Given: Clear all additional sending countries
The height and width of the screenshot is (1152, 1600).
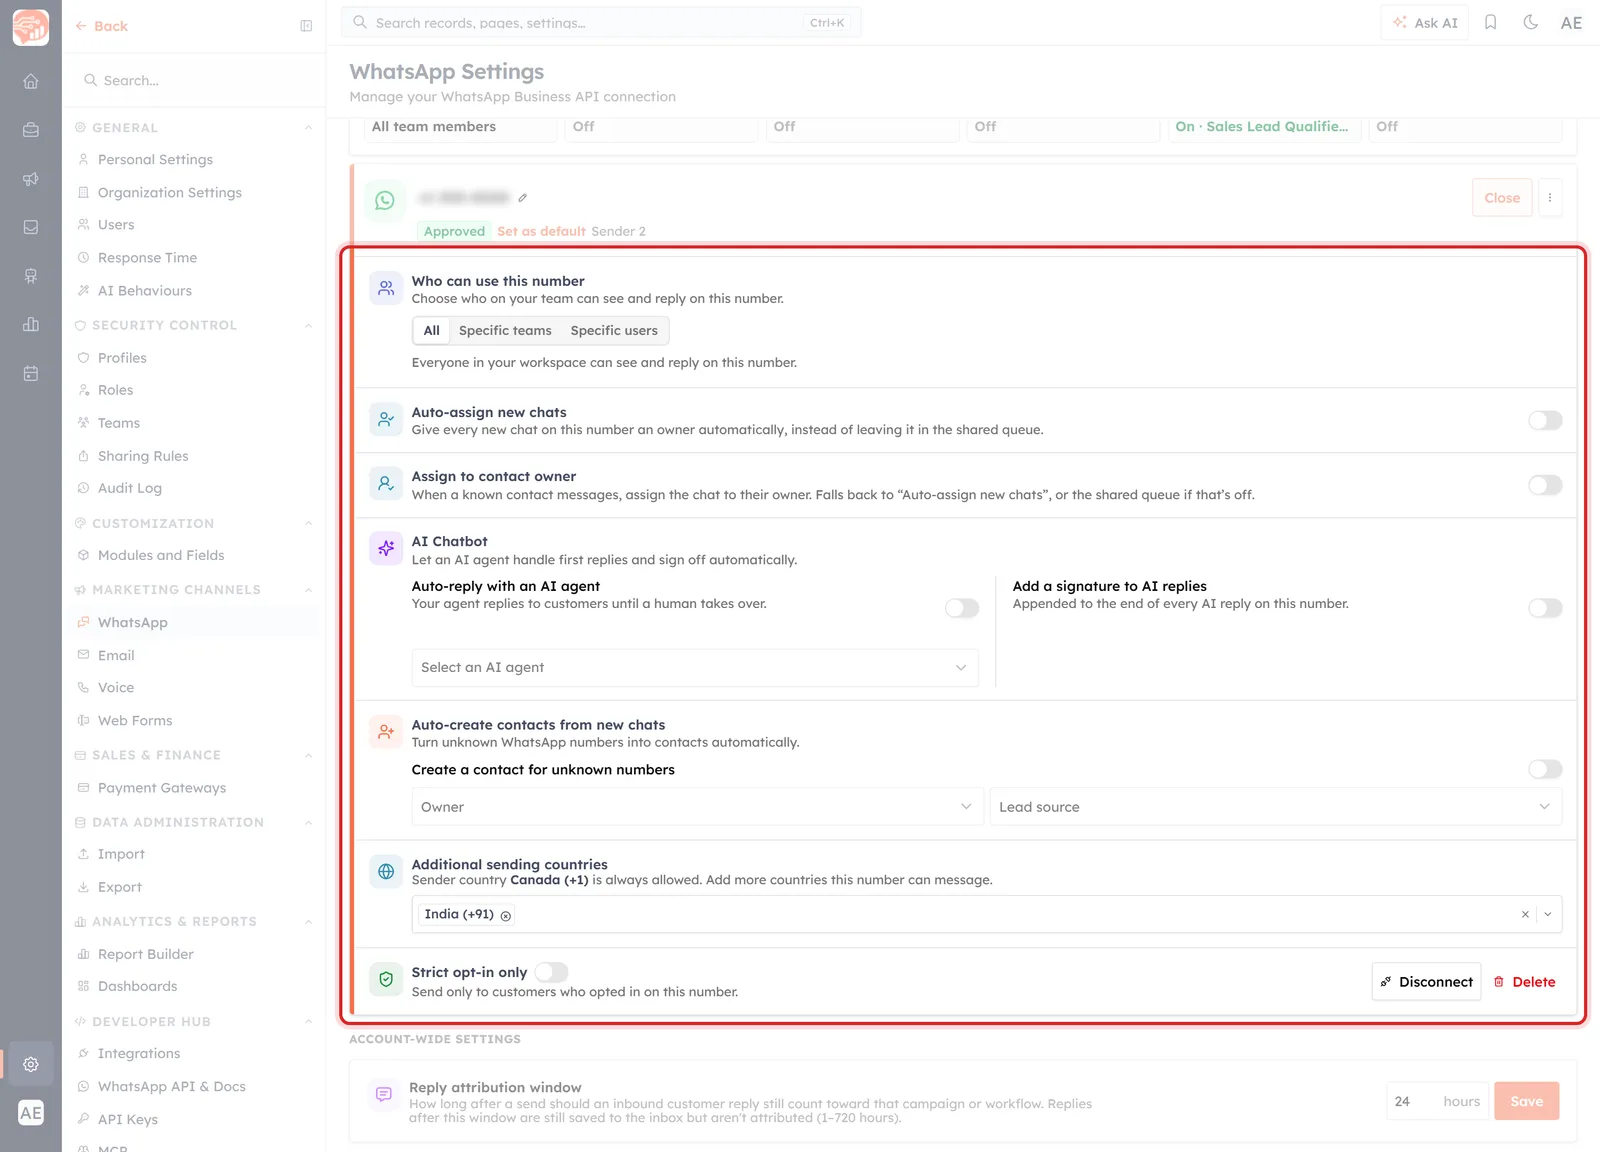Looking at the screenshot, I should [1525, 914].
